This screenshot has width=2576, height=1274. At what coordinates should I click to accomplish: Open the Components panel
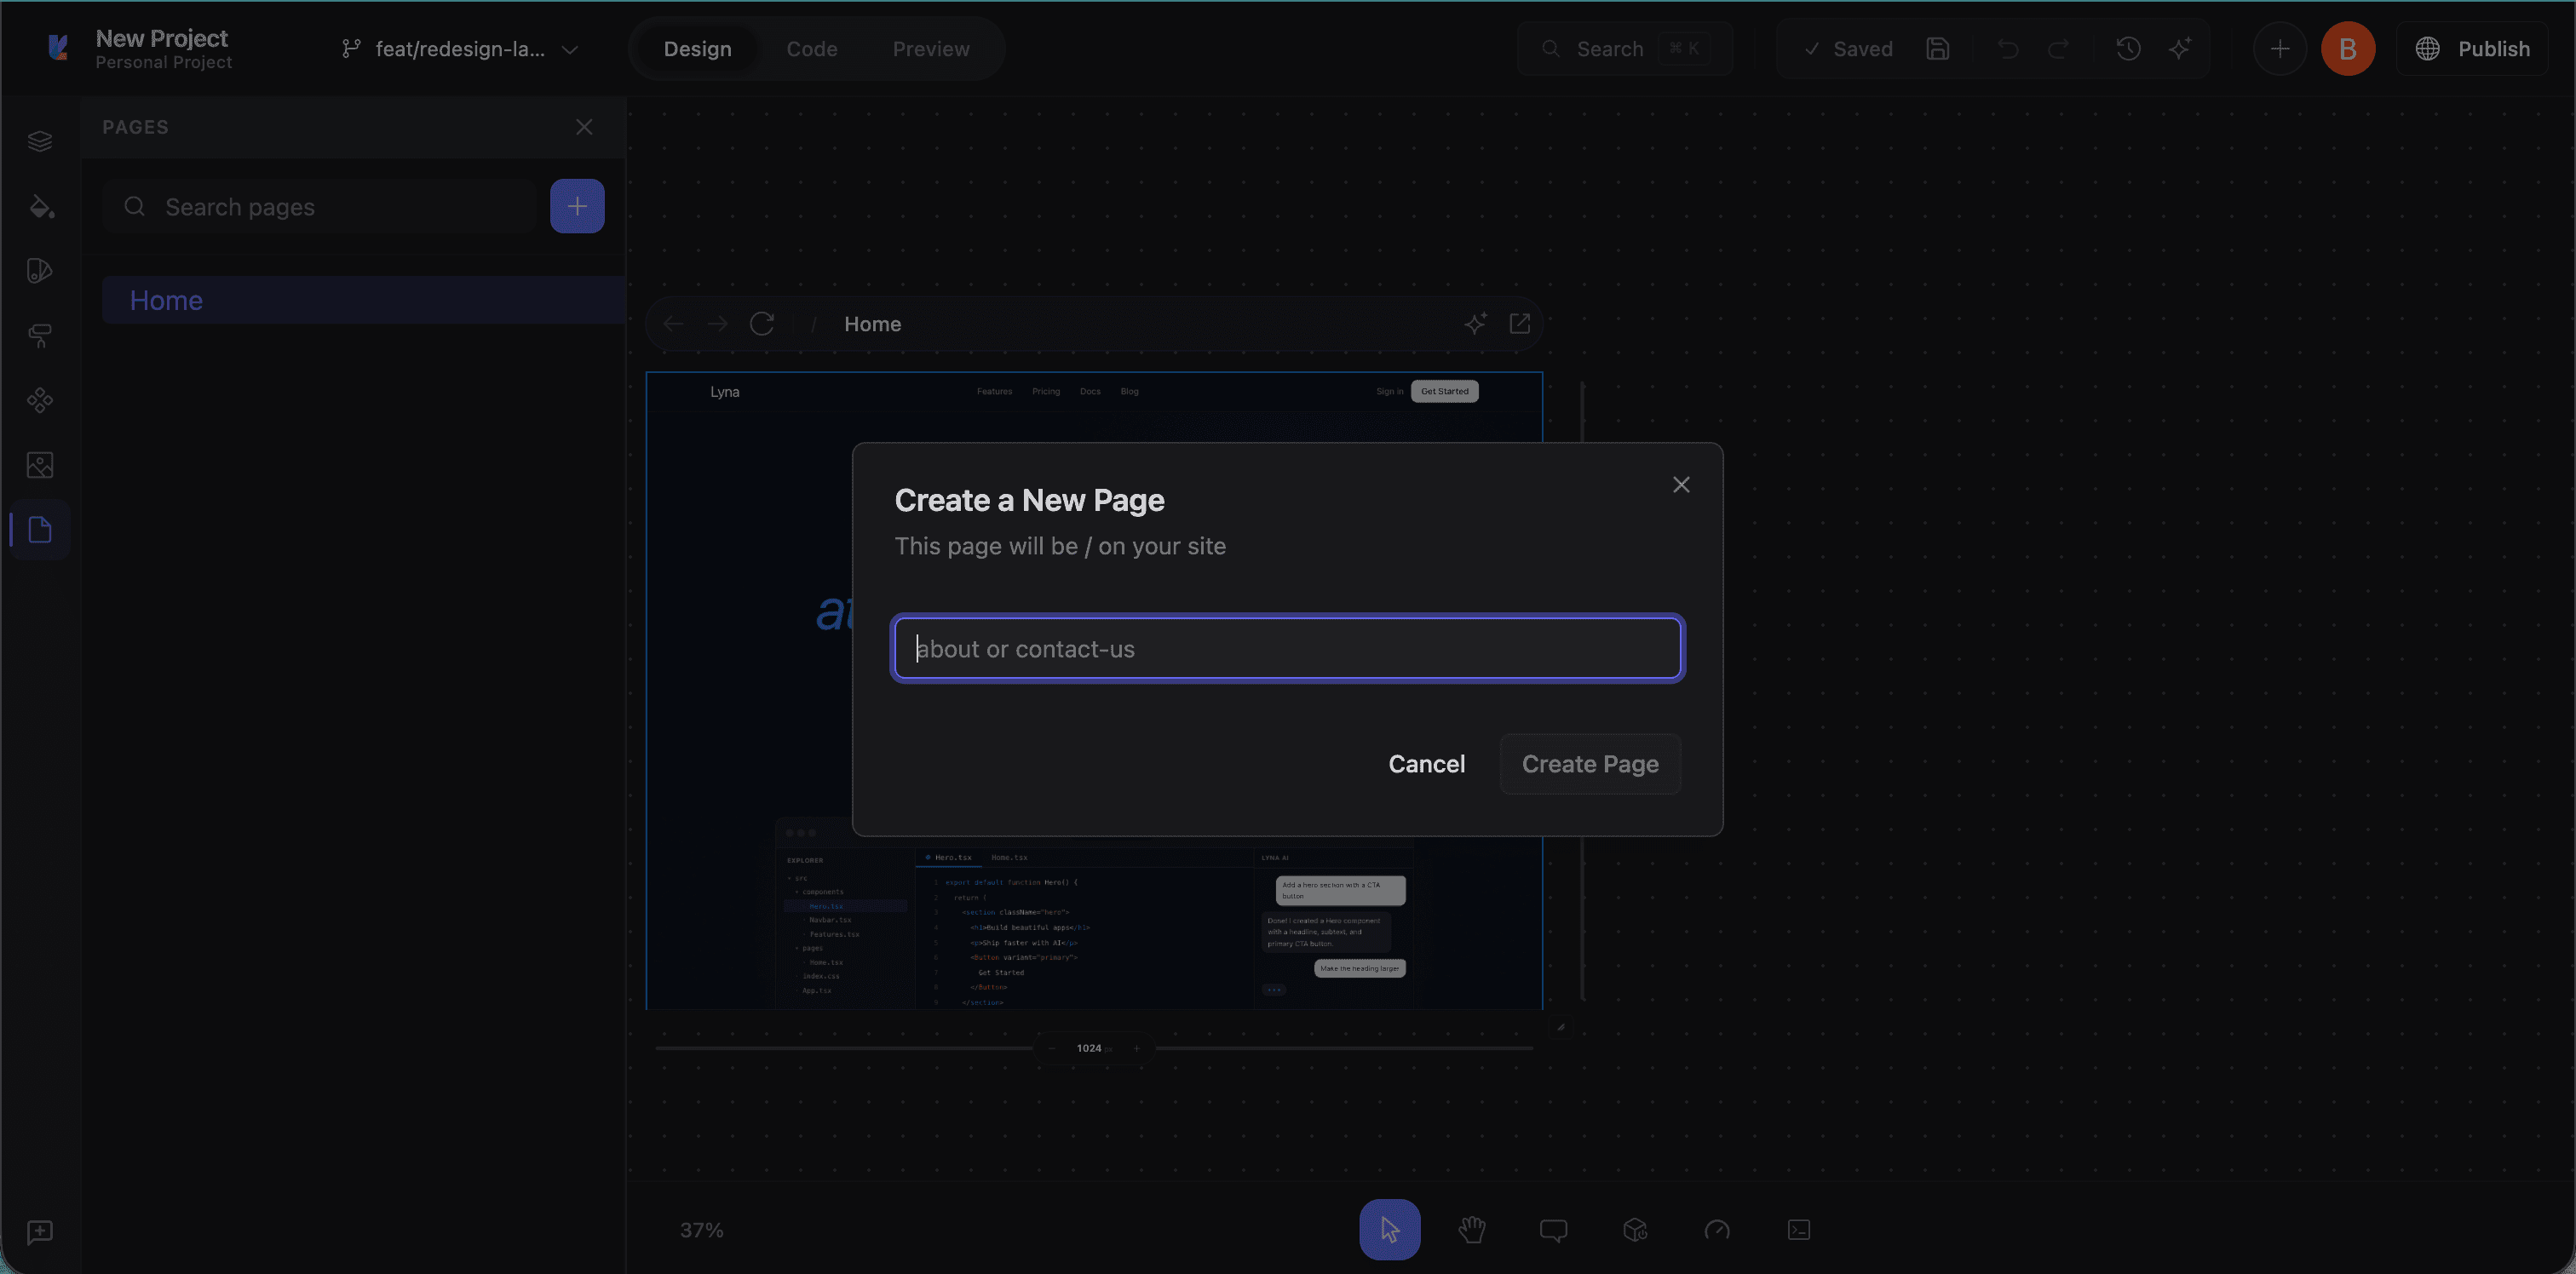(40, 401)
